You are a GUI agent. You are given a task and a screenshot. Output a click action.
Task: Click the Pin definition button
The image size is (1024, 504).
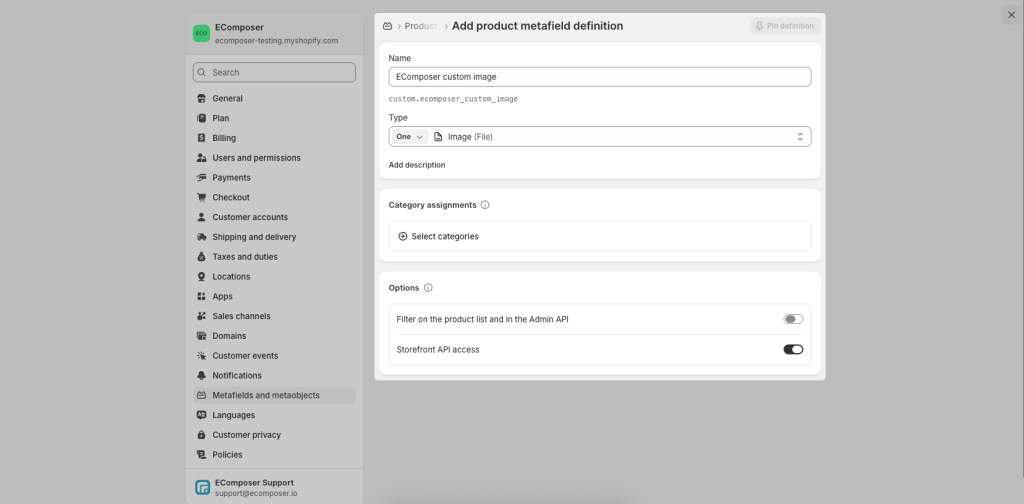[x=784, y=26]
